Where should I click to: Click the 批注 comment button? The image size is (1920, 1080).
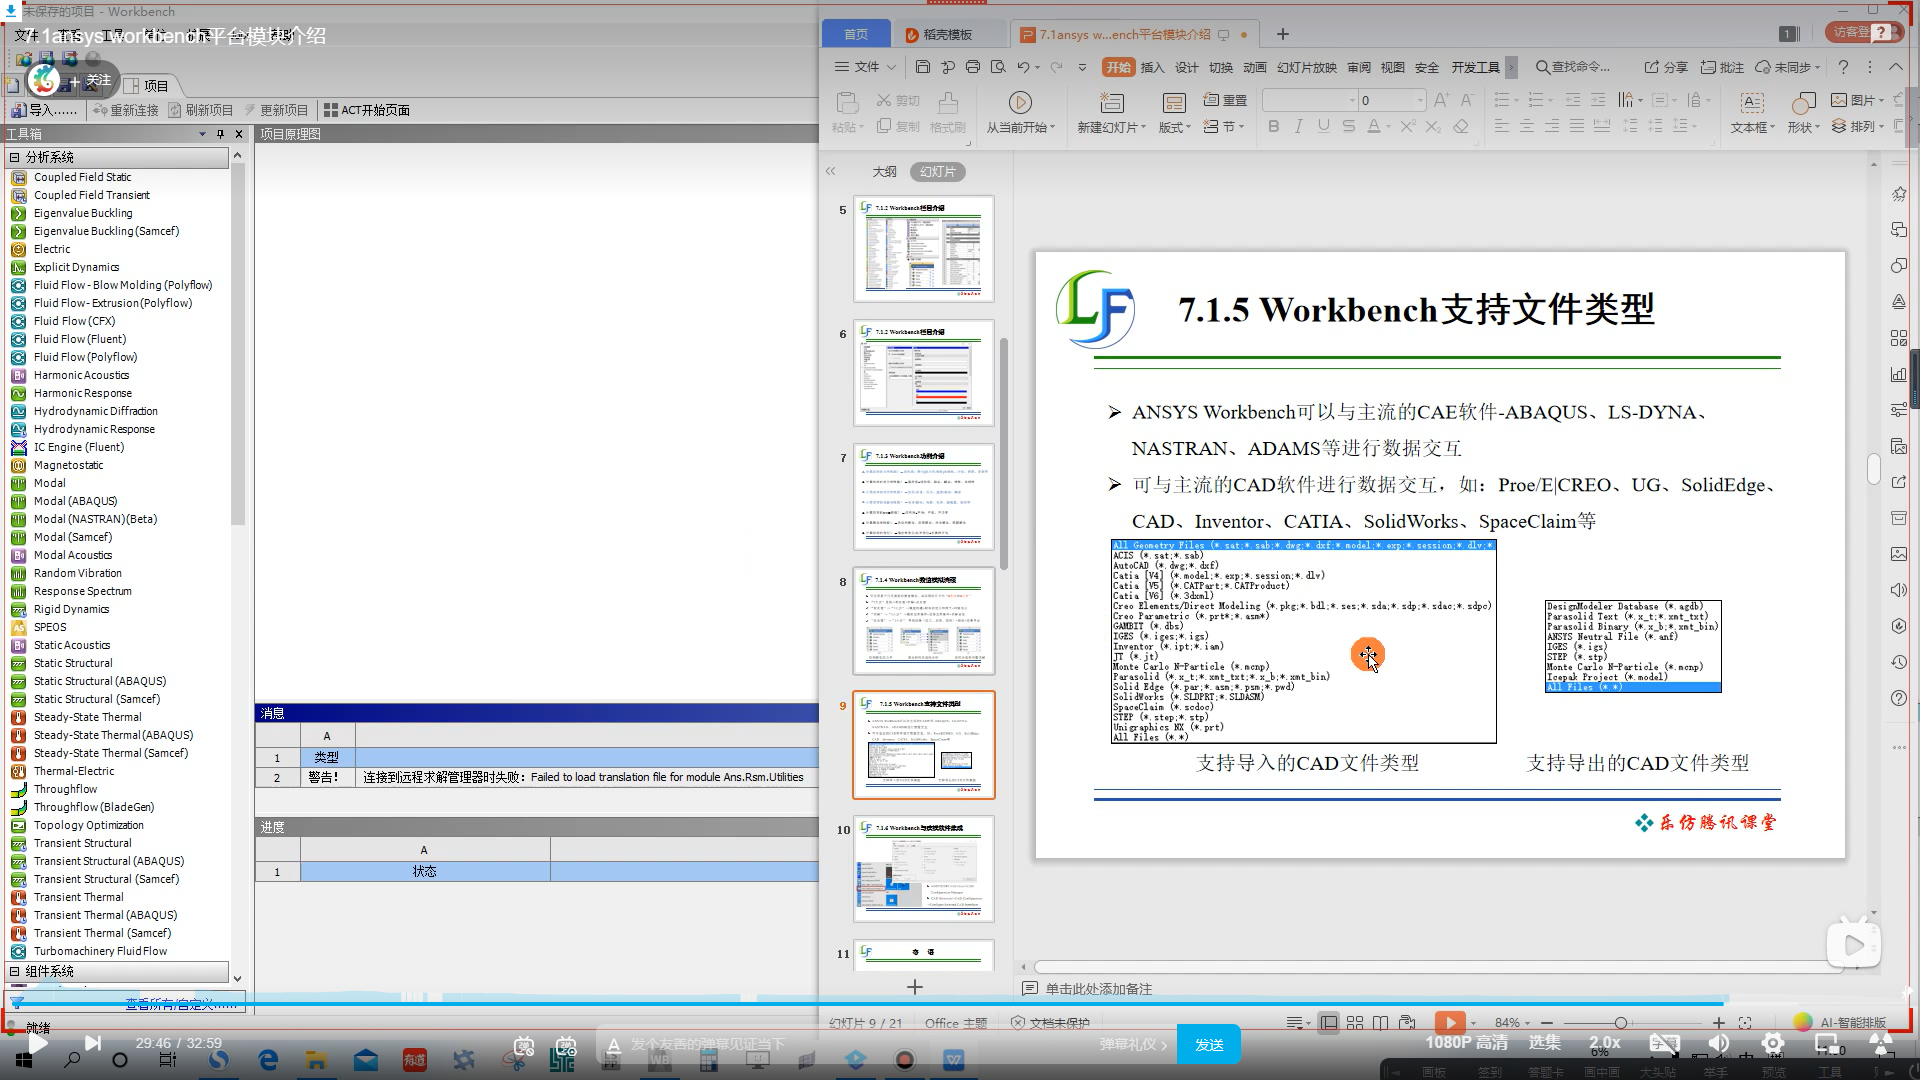coord(1722,67)
